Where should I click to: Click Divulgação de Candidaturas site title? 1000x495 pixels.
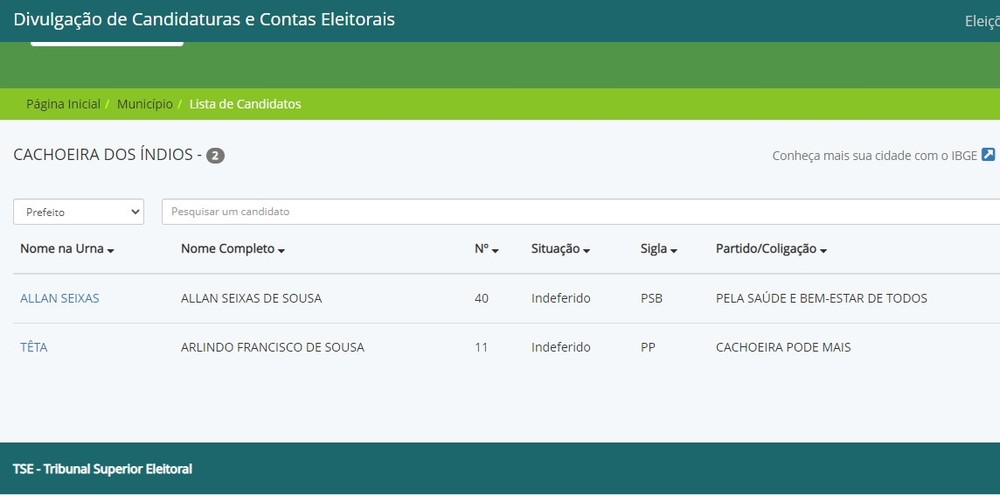[x=204, y=19]
